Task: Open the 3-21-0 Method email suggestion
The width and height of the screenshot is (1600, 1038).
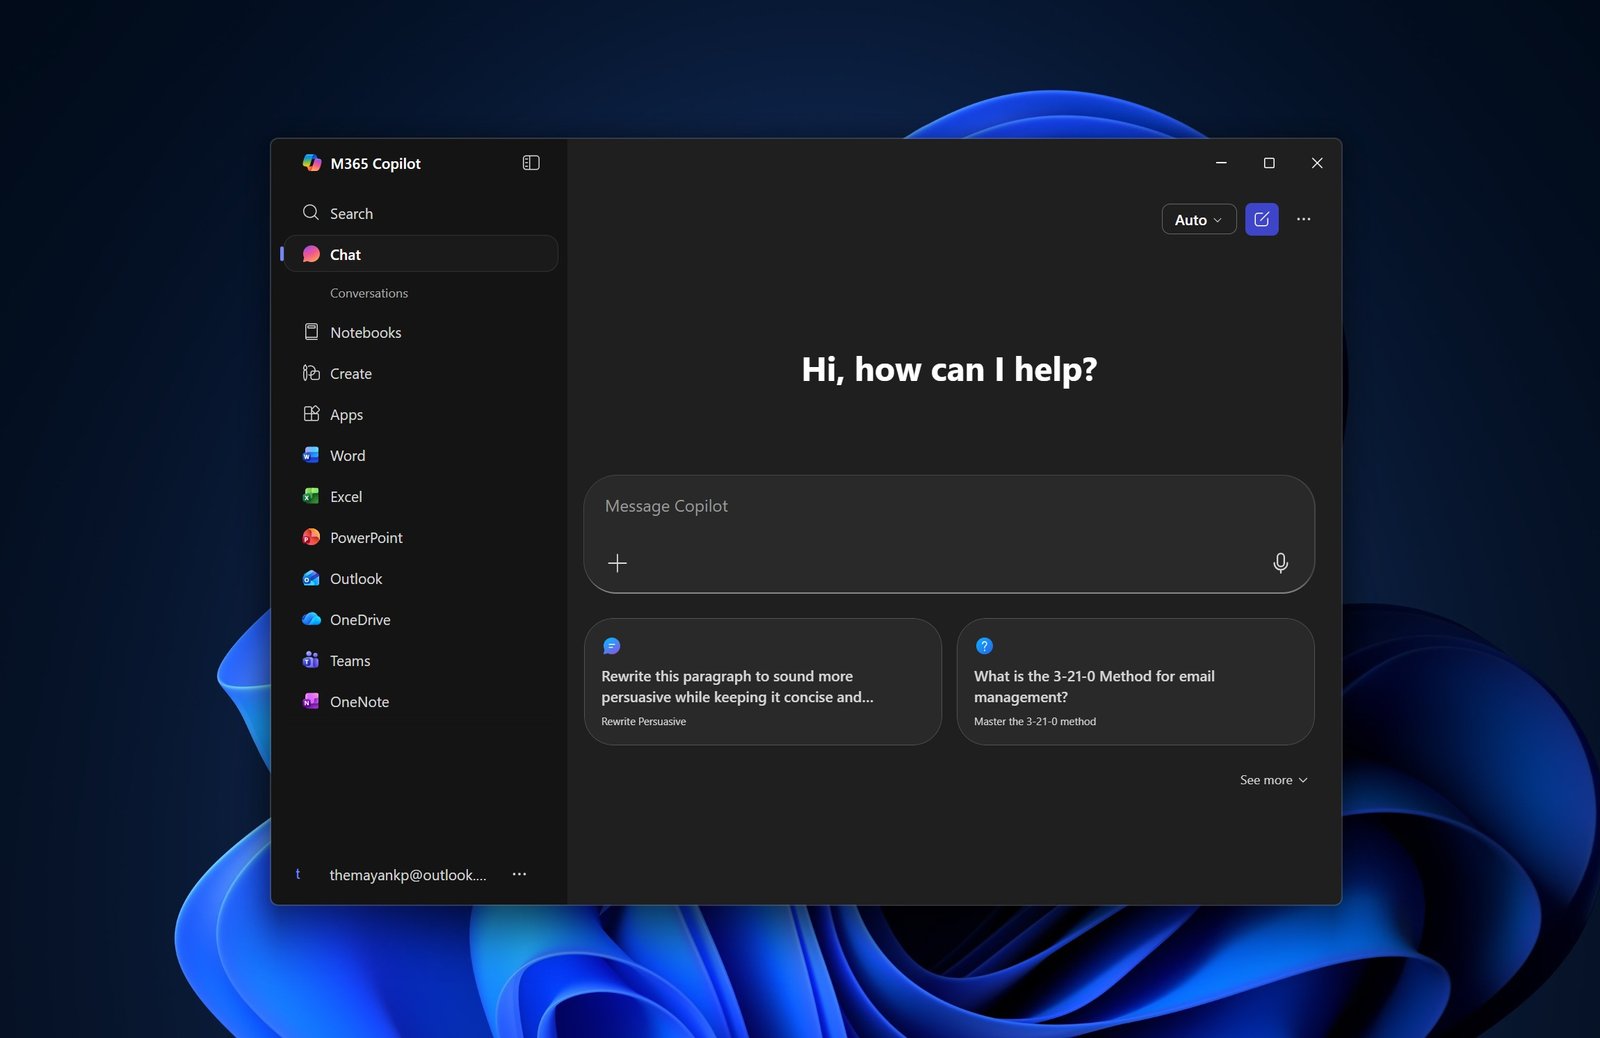Action: (1135, 682)
